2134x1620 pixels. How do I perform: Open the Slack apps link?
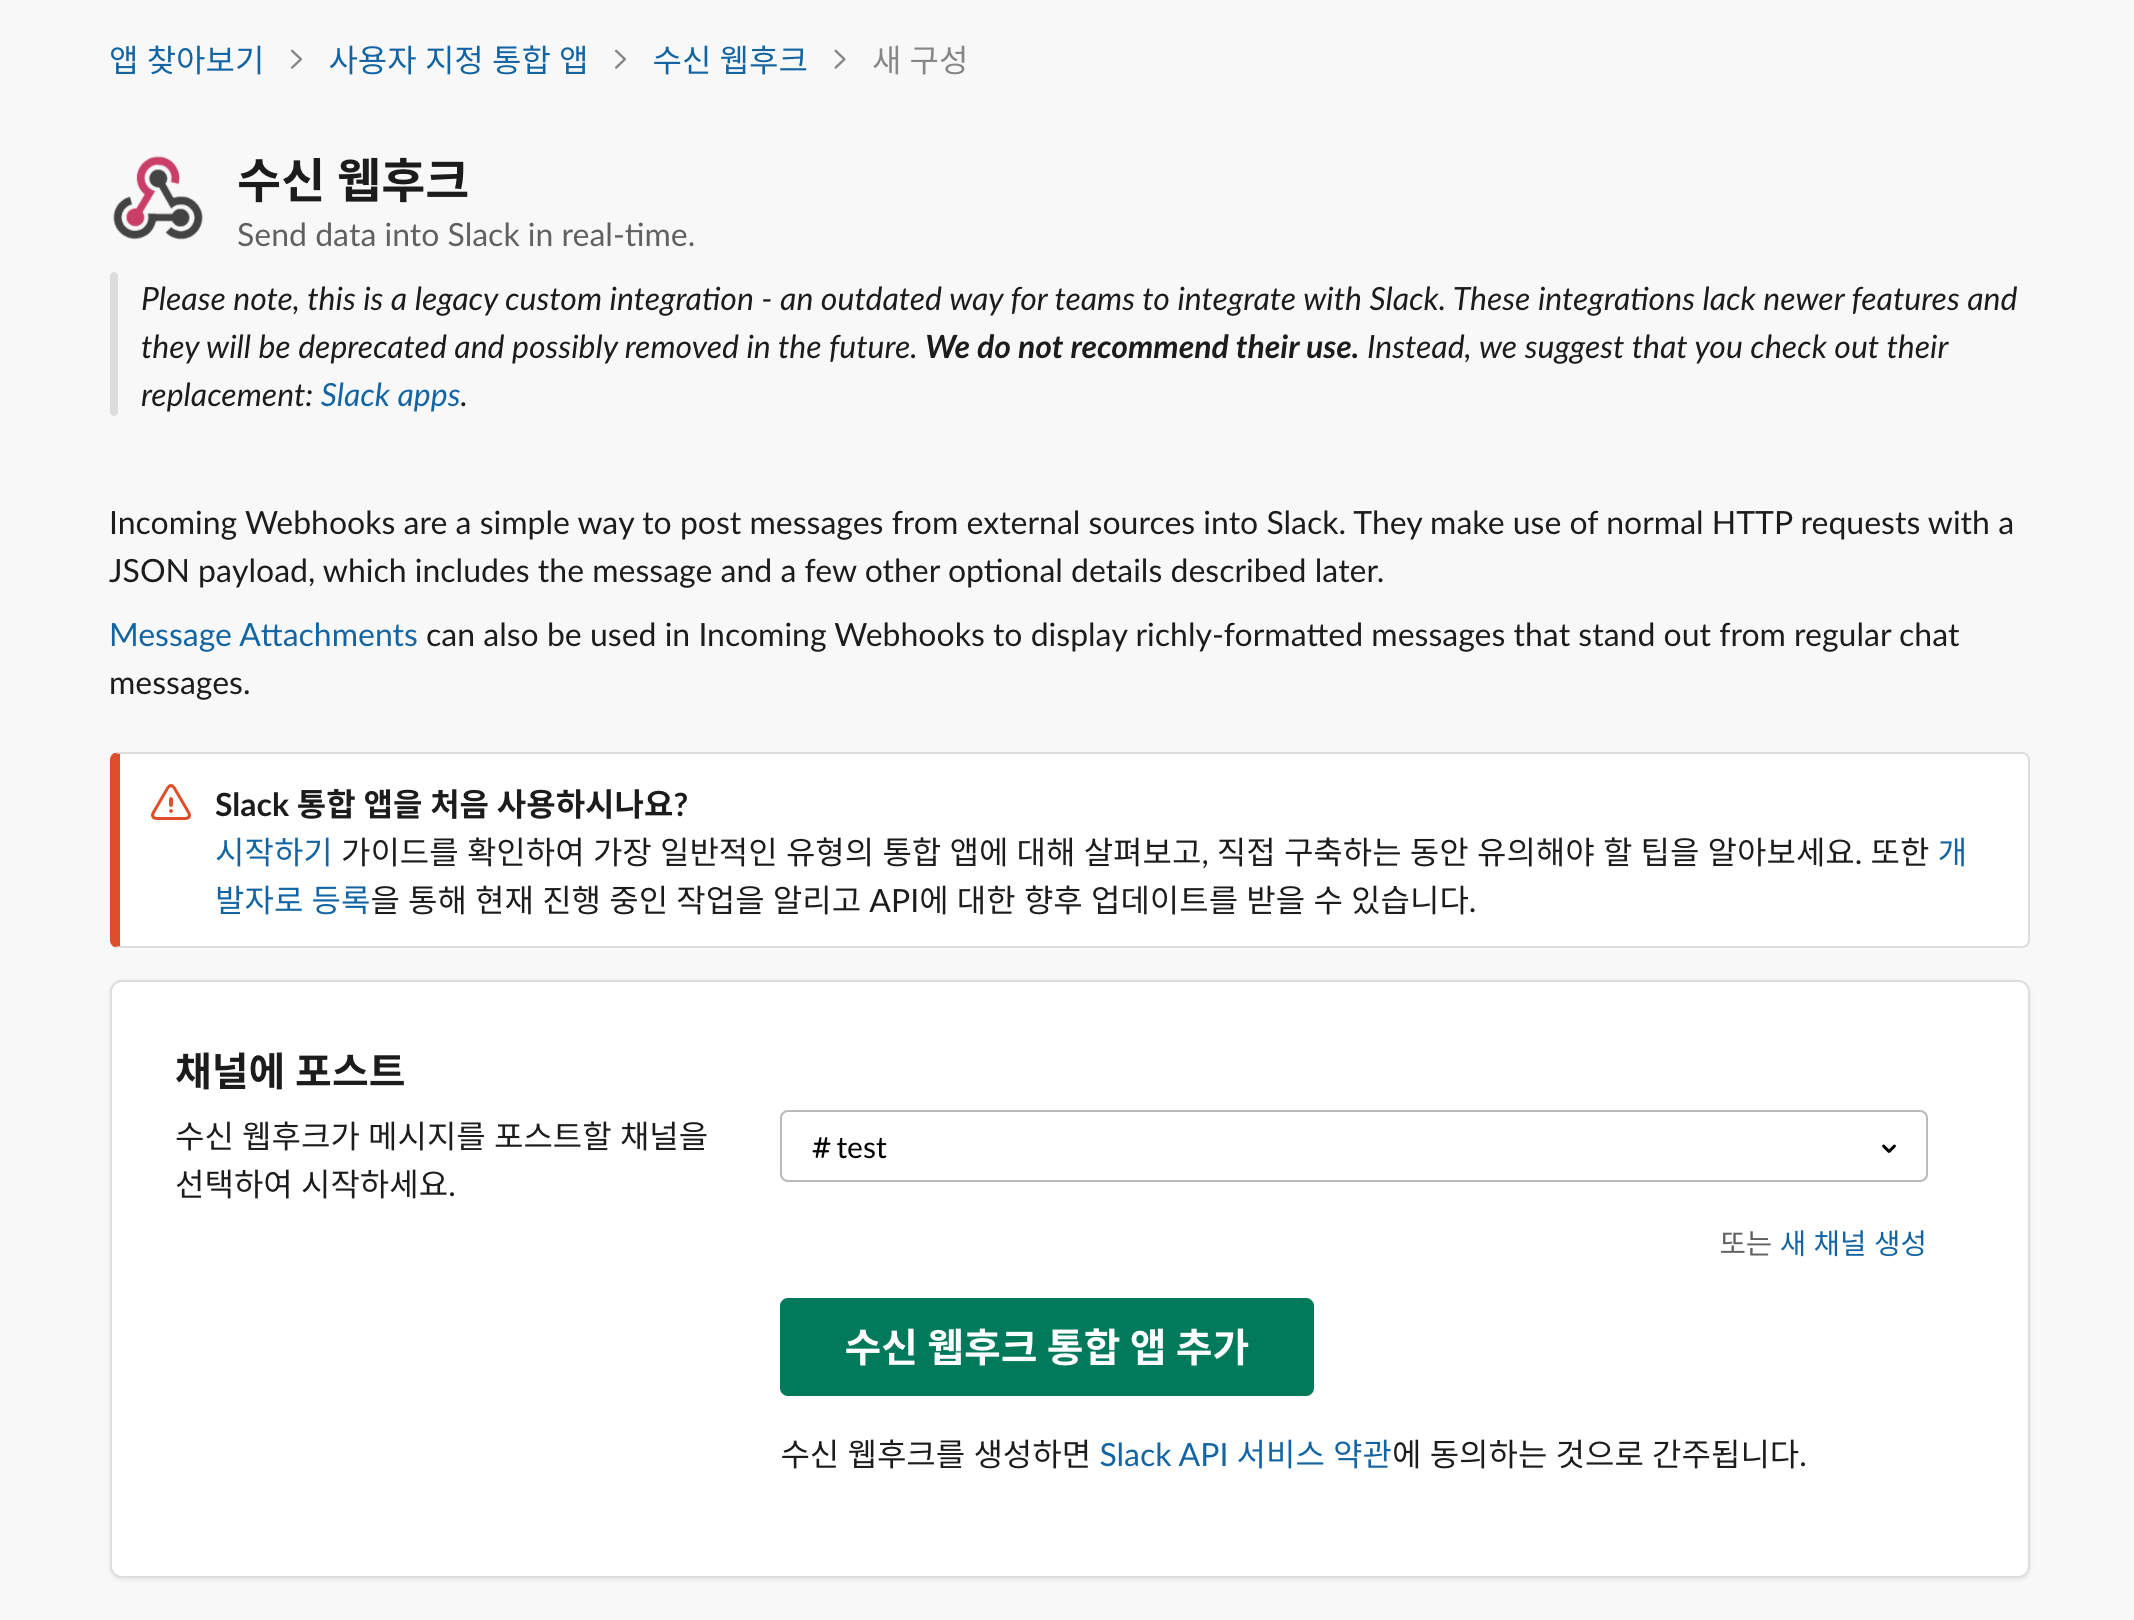[390, 396]
